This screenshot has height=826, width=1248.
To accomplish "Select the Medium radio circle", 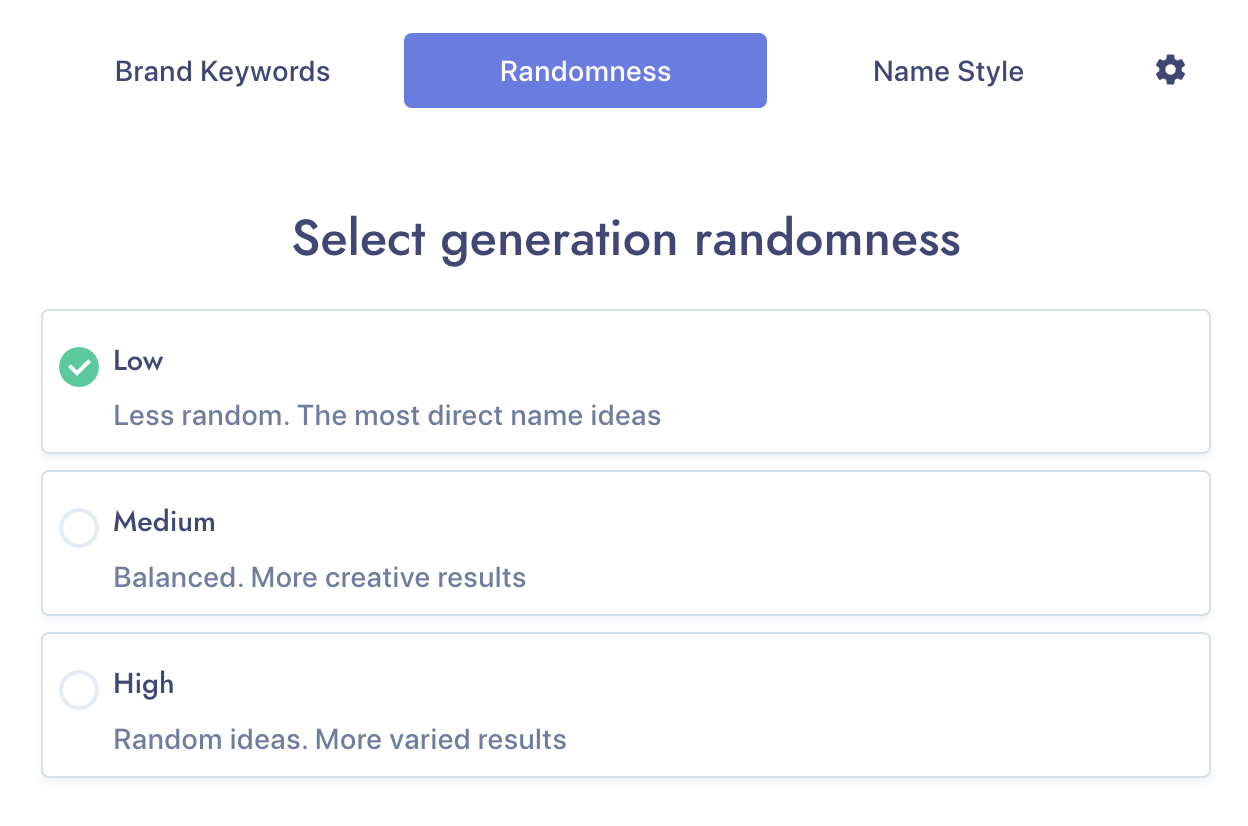I will tap(79, 528).
